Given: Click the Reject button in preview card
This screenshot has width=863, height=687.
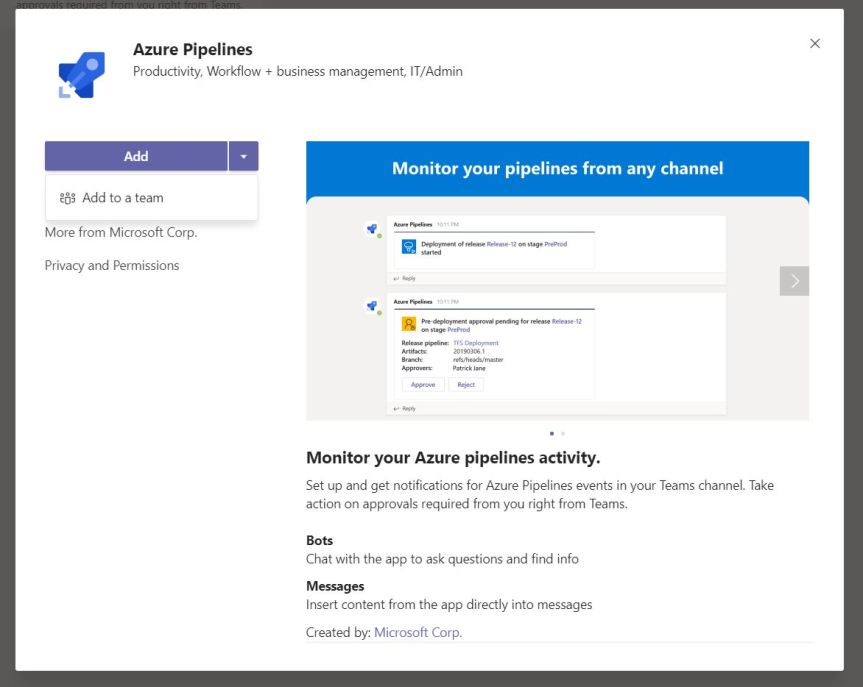Looking at the screenshot, I should 466,384.
